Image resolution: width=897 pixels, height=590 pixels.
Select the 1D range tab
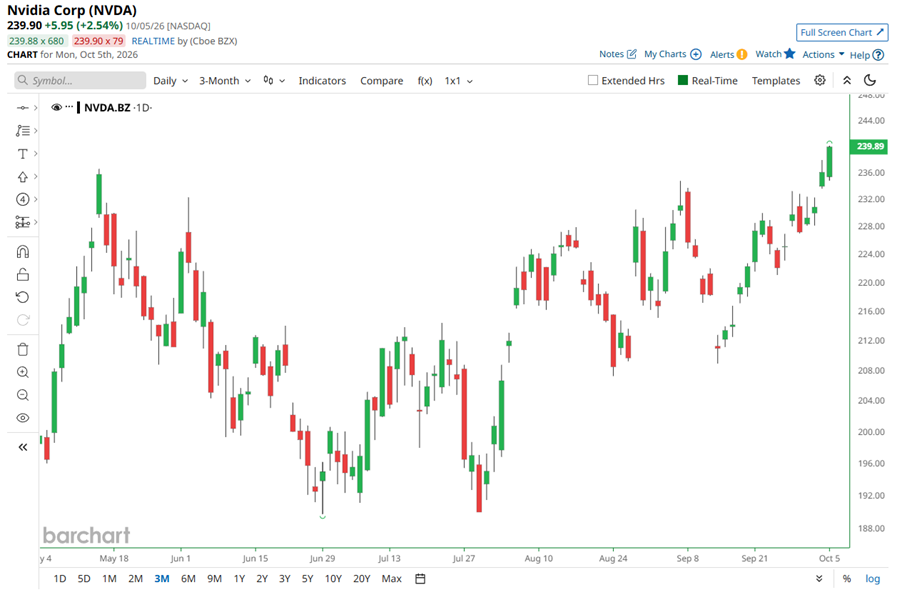59,579
